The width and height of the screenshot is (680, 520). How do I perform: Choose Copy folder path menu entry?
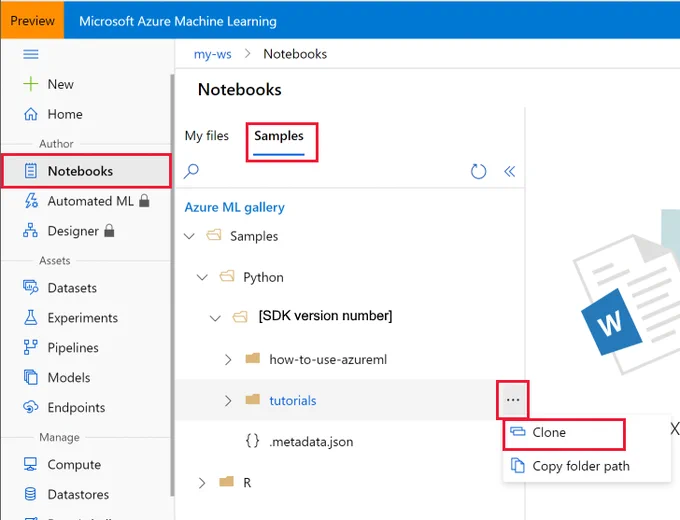[x=586, y=466]
